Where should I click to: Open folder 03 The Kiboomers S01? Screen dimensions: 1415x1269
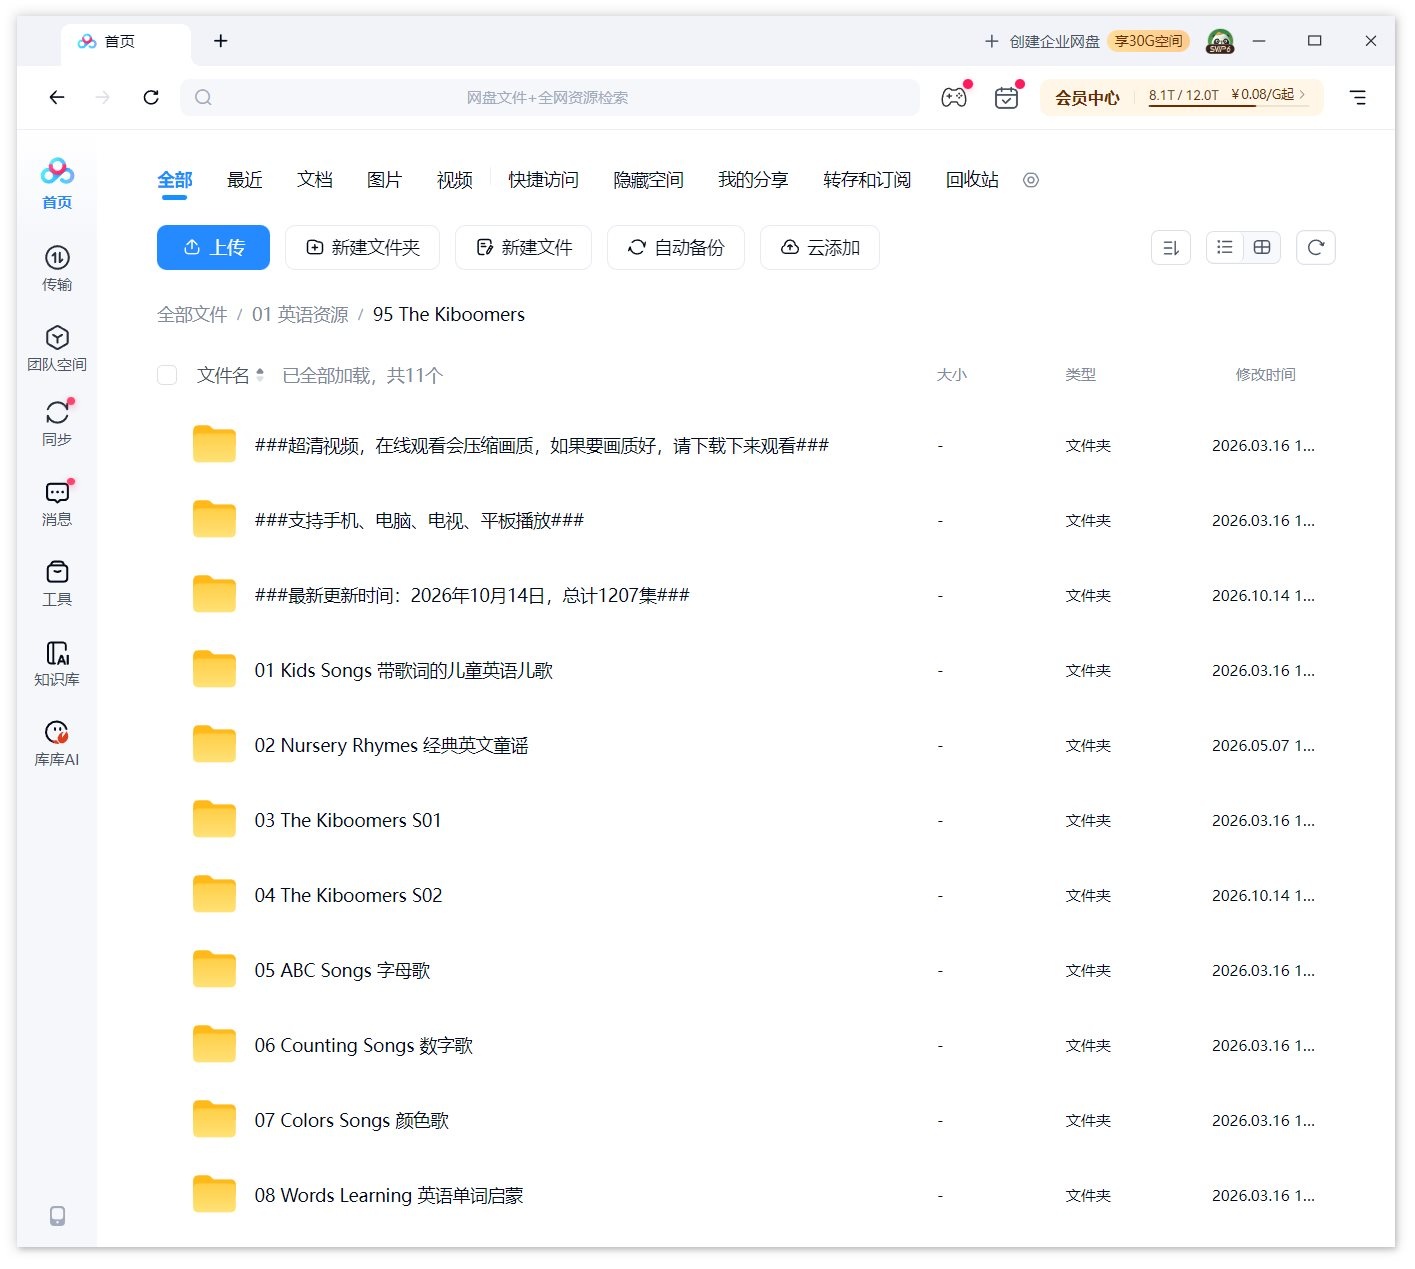[x=348, y=820]
